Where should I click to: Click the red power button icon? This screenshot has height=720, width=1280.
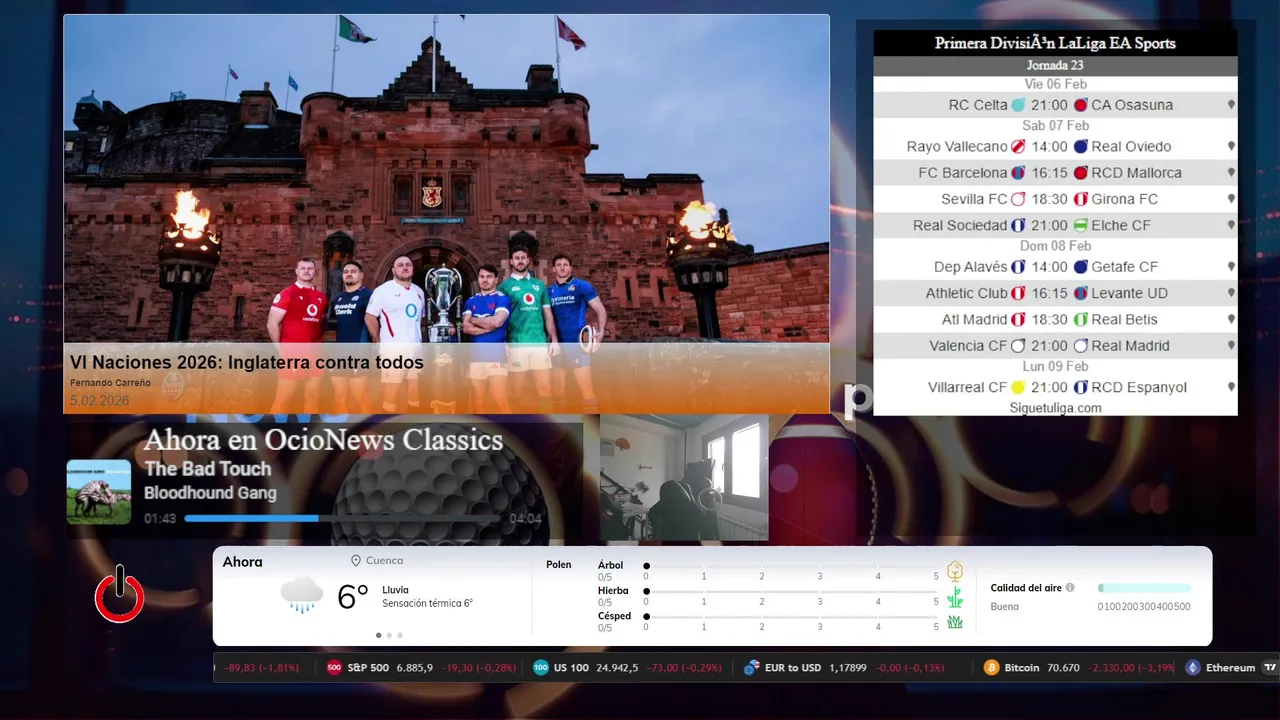click(x=120, y=594)
